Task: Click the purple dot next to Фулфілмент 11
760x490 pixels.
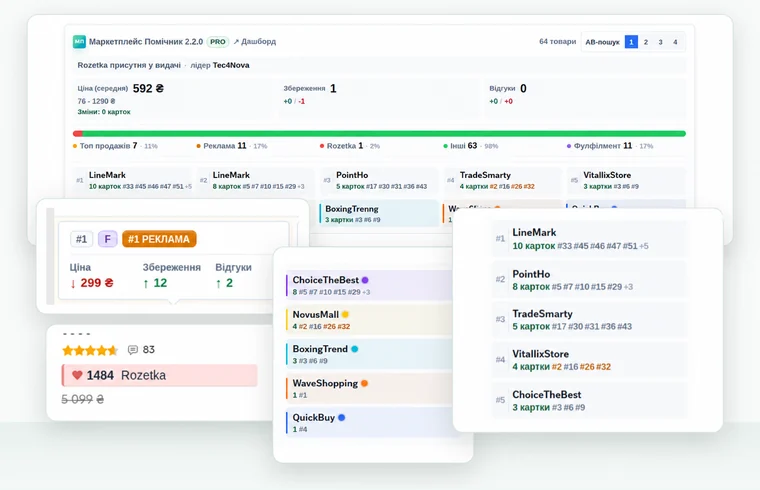Action: [x=569, y=146]
